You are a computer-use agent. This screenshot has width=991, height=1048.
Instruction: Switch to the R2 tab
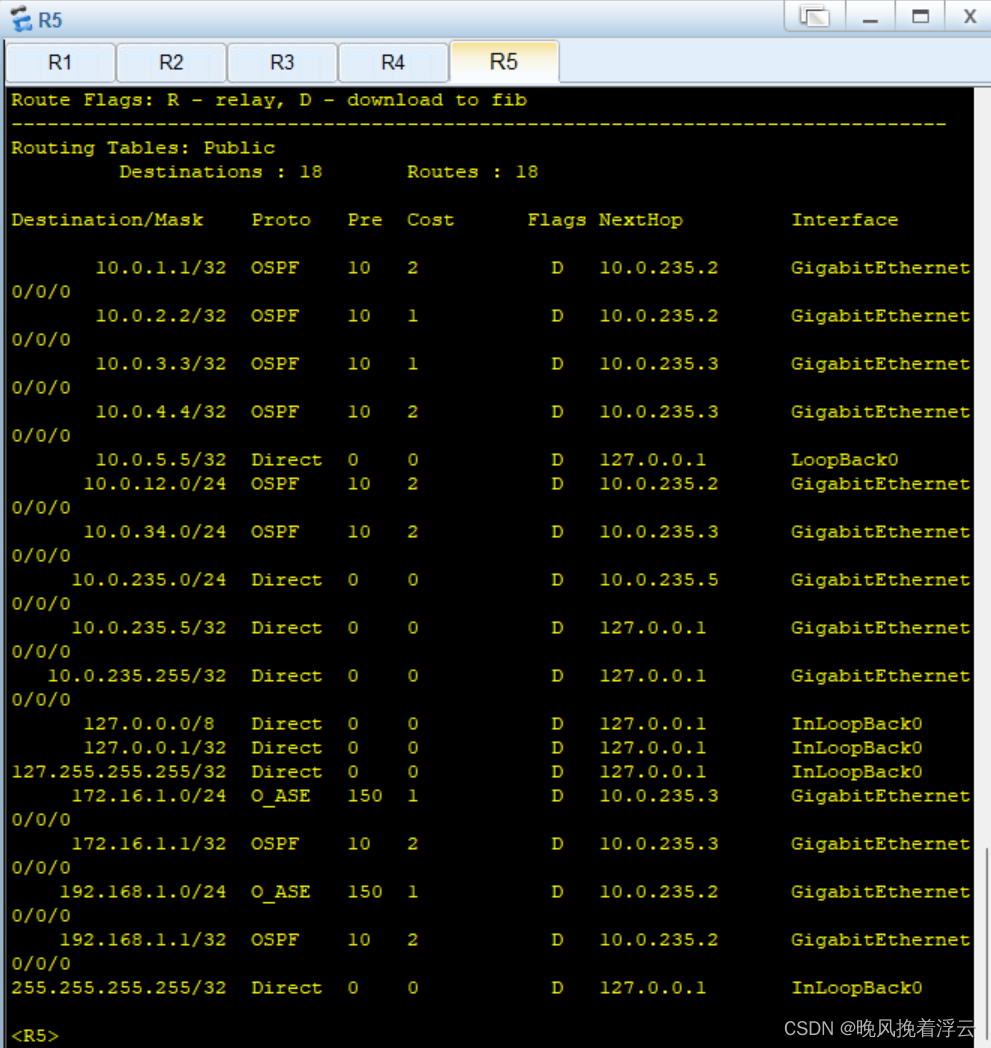point(171,62)
